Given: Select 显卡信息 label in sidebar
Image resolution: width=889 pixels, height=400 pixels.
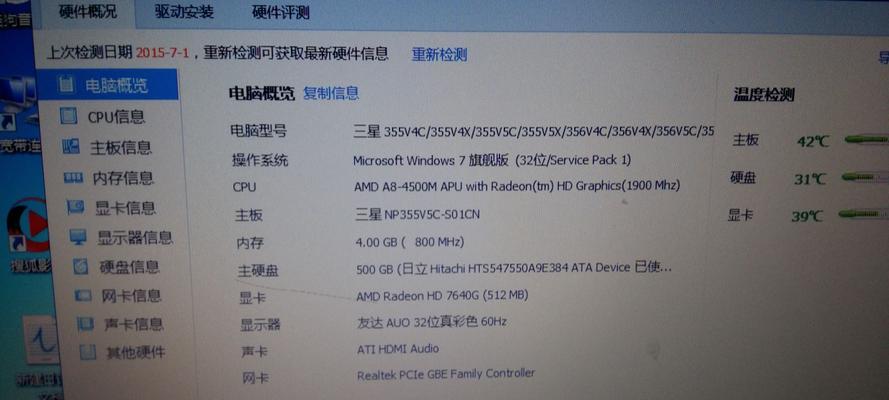Looking at the screenshot, I should [x=125, y=208].
